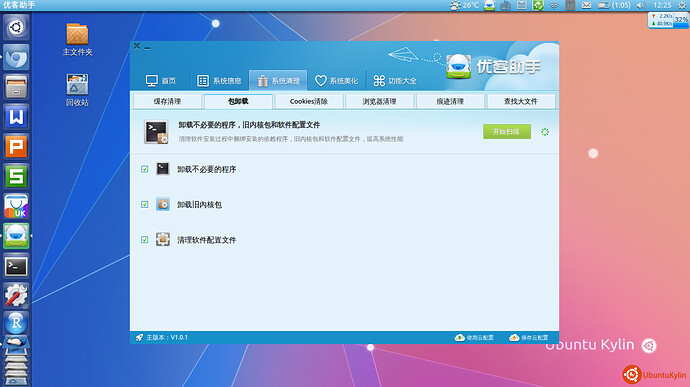Open the 浏览器清理 sub-tab

pos(379,101)
